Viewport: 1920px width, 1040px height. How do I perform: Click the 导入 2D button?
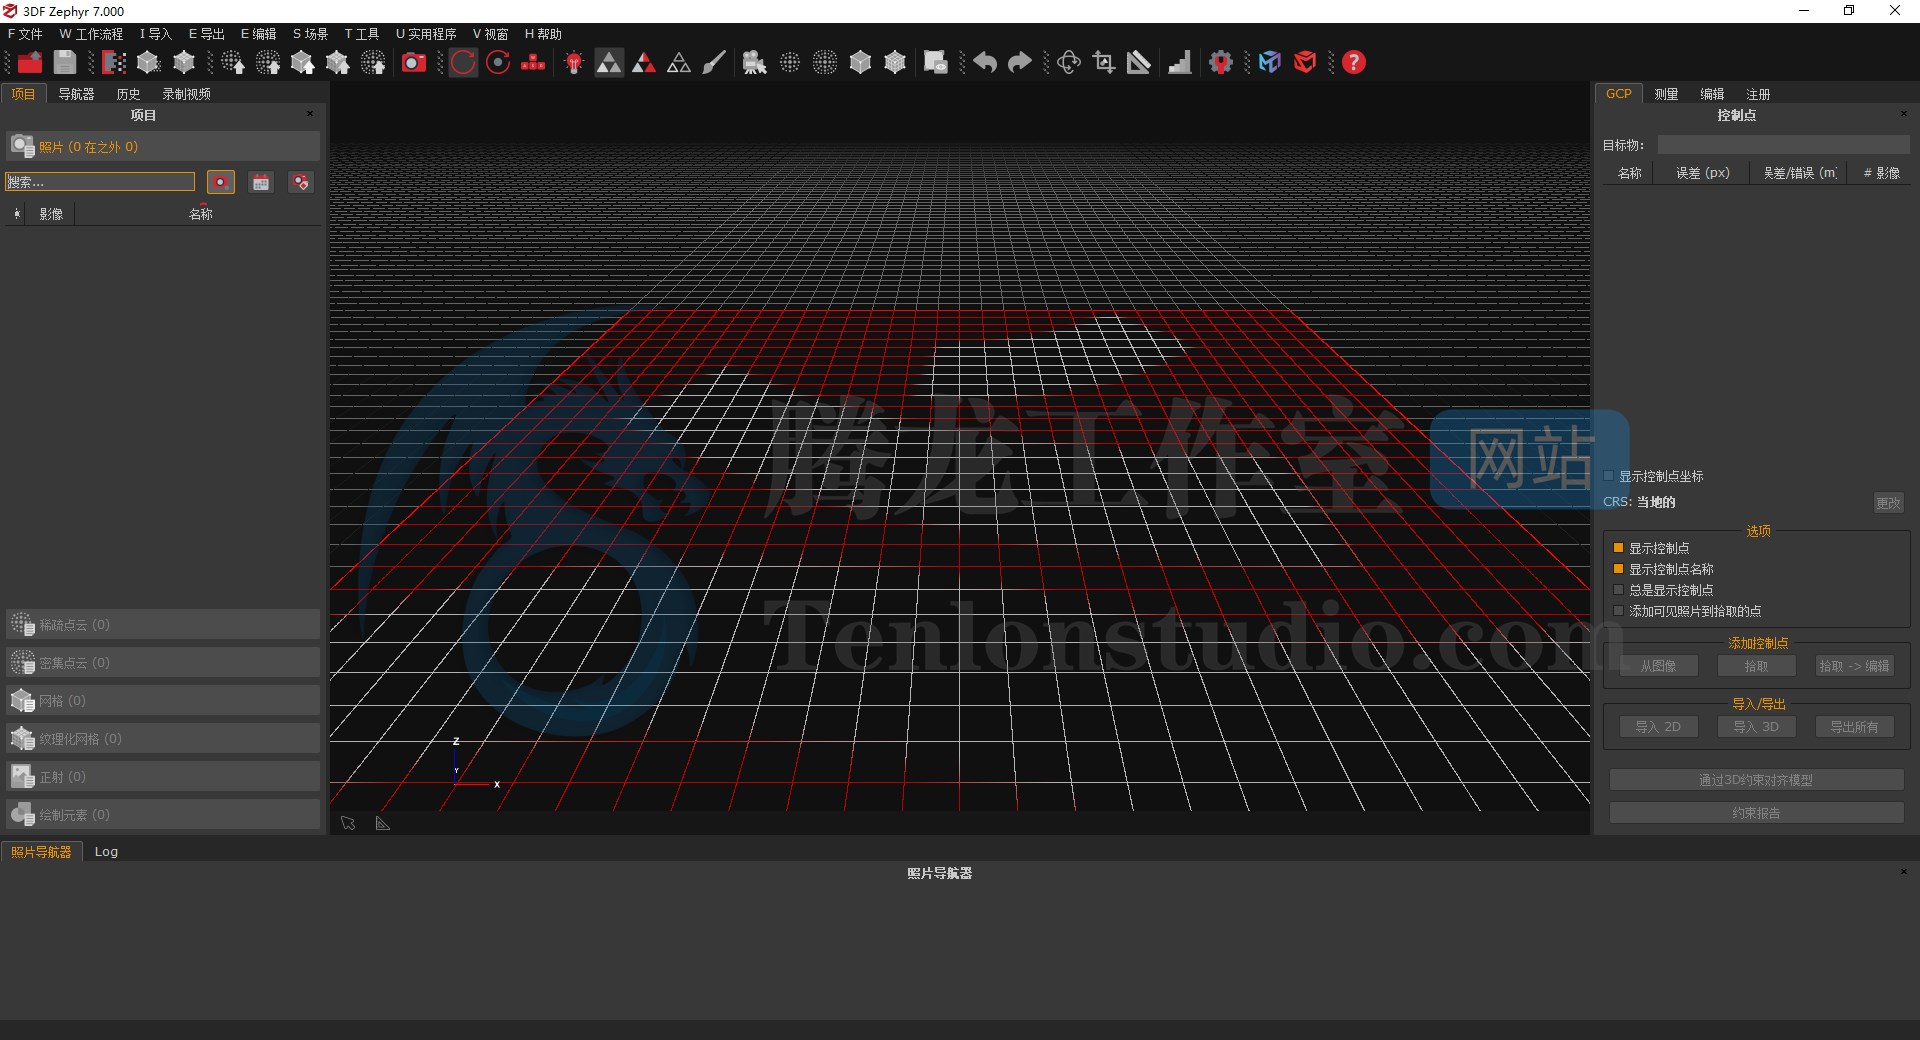pyautogui.click(x=1657, y=727)
